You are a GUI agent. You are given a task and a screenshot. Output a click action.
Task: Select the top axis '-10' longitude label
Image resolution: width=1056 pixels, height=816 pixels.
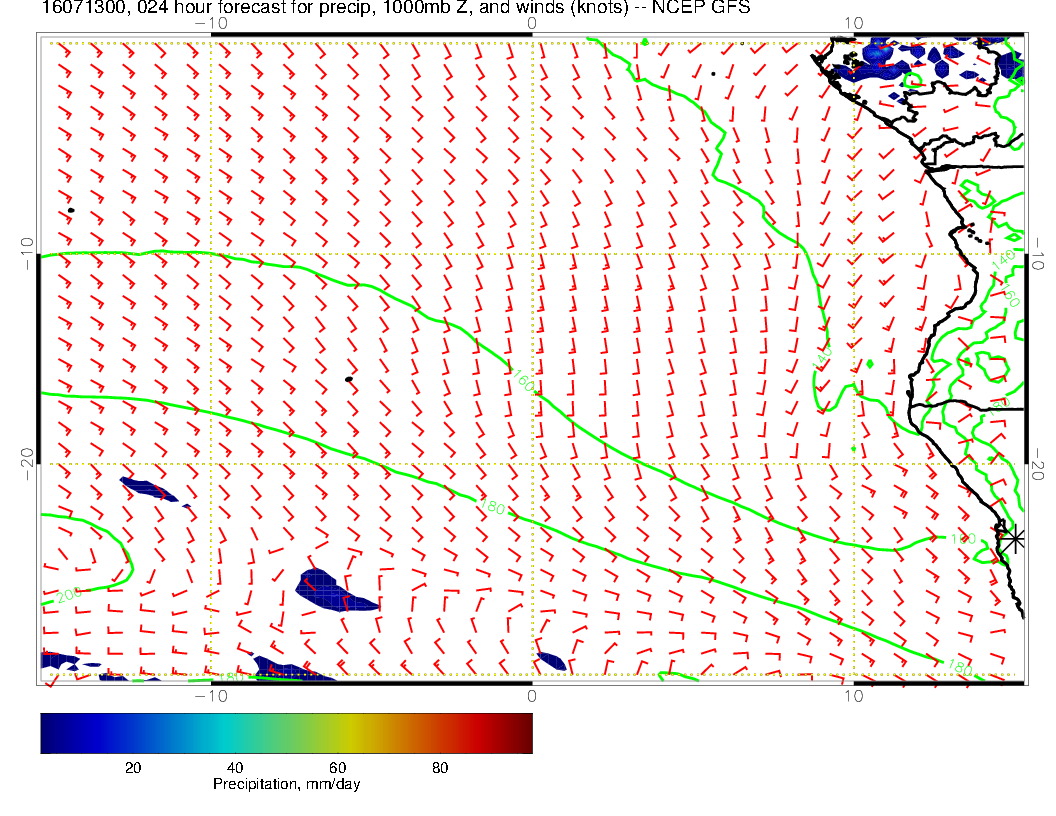tap(211, 24)
